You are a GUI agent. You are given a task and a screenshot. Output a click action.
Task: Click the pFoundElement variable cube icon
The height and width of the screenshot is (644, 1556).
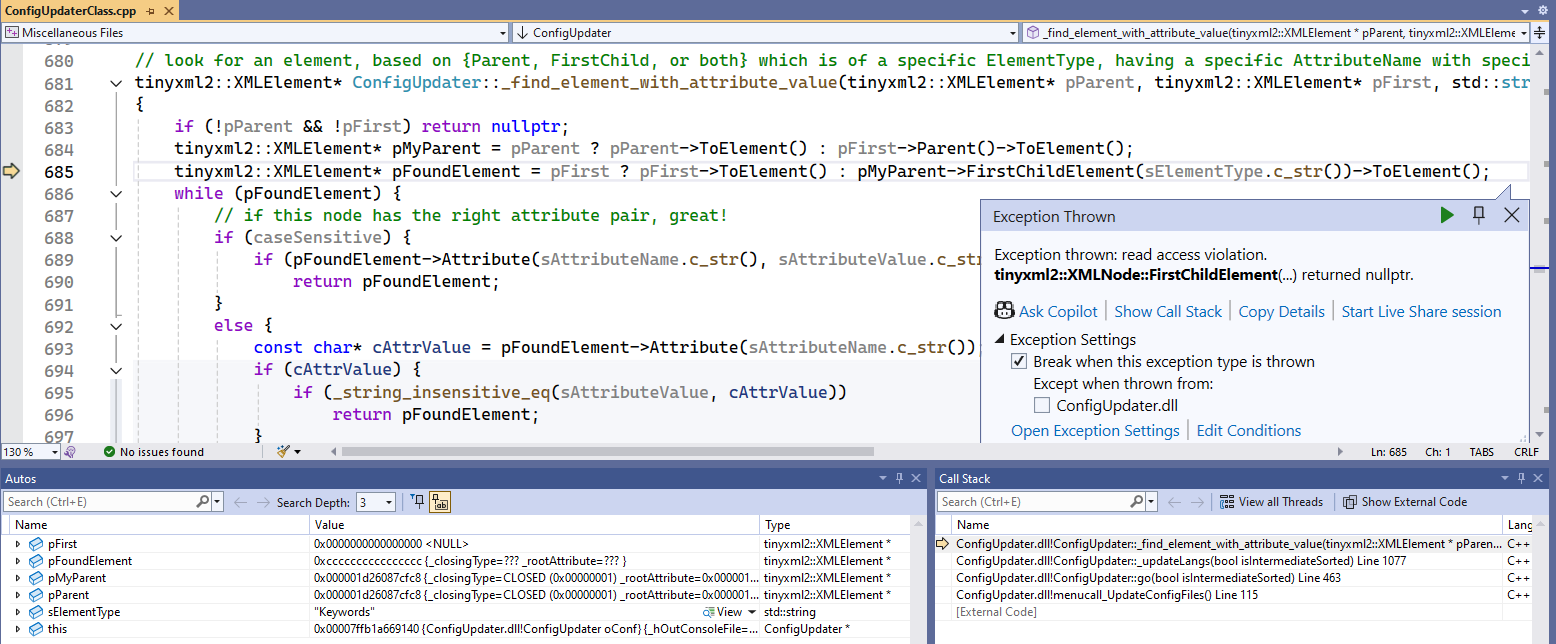[x=36, y=561]
